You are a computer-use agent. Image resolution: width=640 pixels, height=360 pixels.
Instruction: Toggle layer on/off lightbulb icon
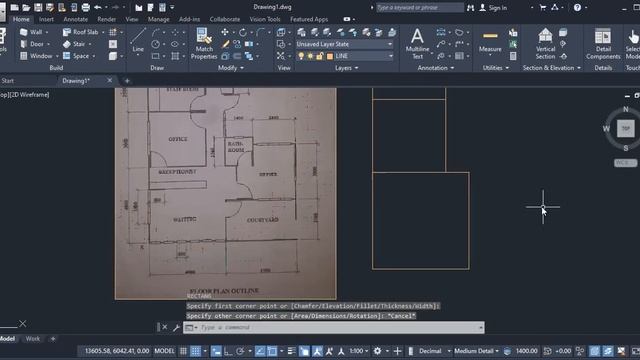click(x=301, y=56)
